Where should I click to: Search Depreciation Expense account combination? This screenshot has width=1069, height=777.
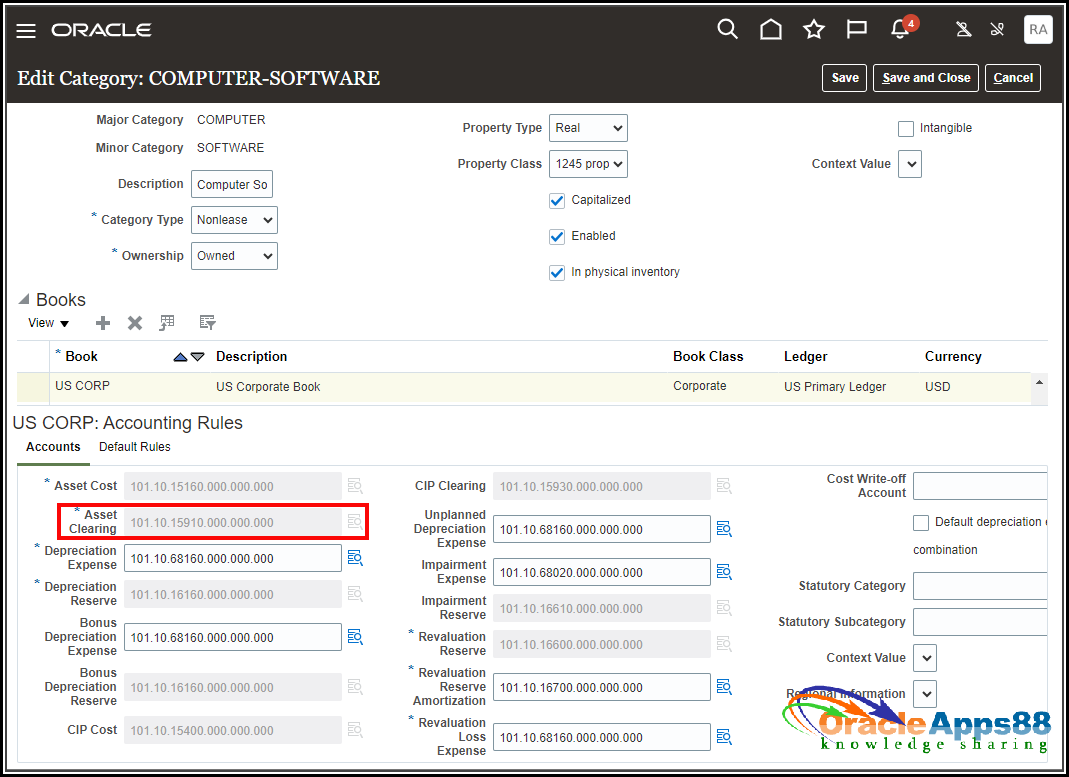(x=355, y=558)
